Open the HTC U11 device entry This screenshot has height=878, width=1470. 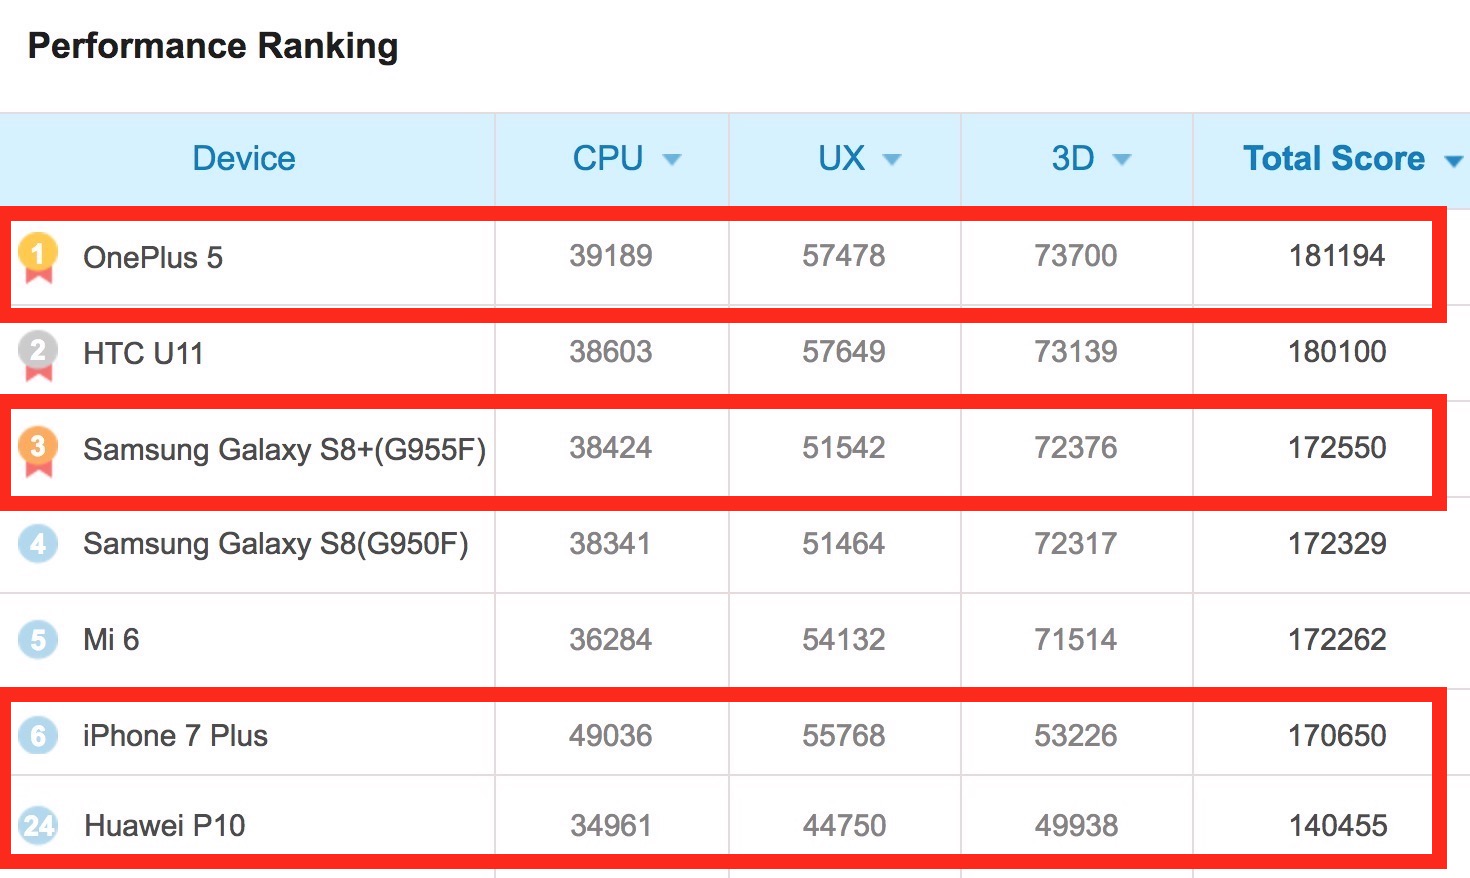[143, 353]
